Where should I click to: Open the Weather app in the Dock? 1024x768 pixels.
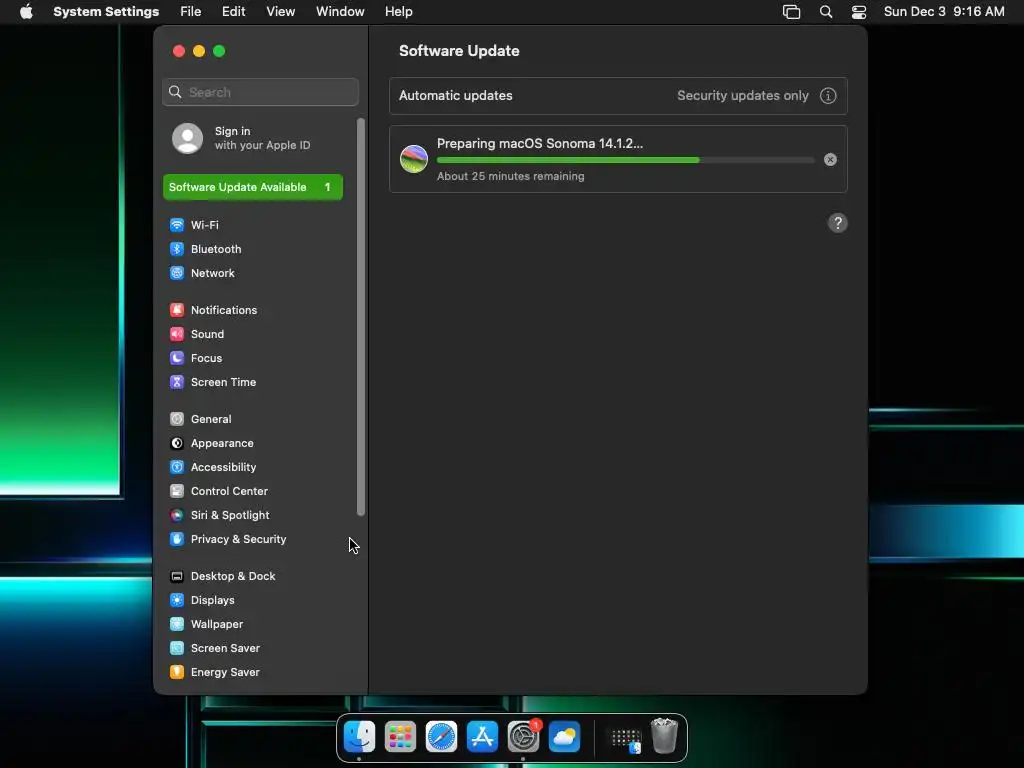tap(564, 737)
